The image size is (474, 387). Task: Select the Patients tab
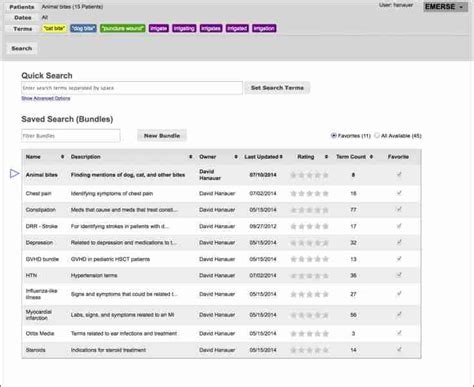22,7
